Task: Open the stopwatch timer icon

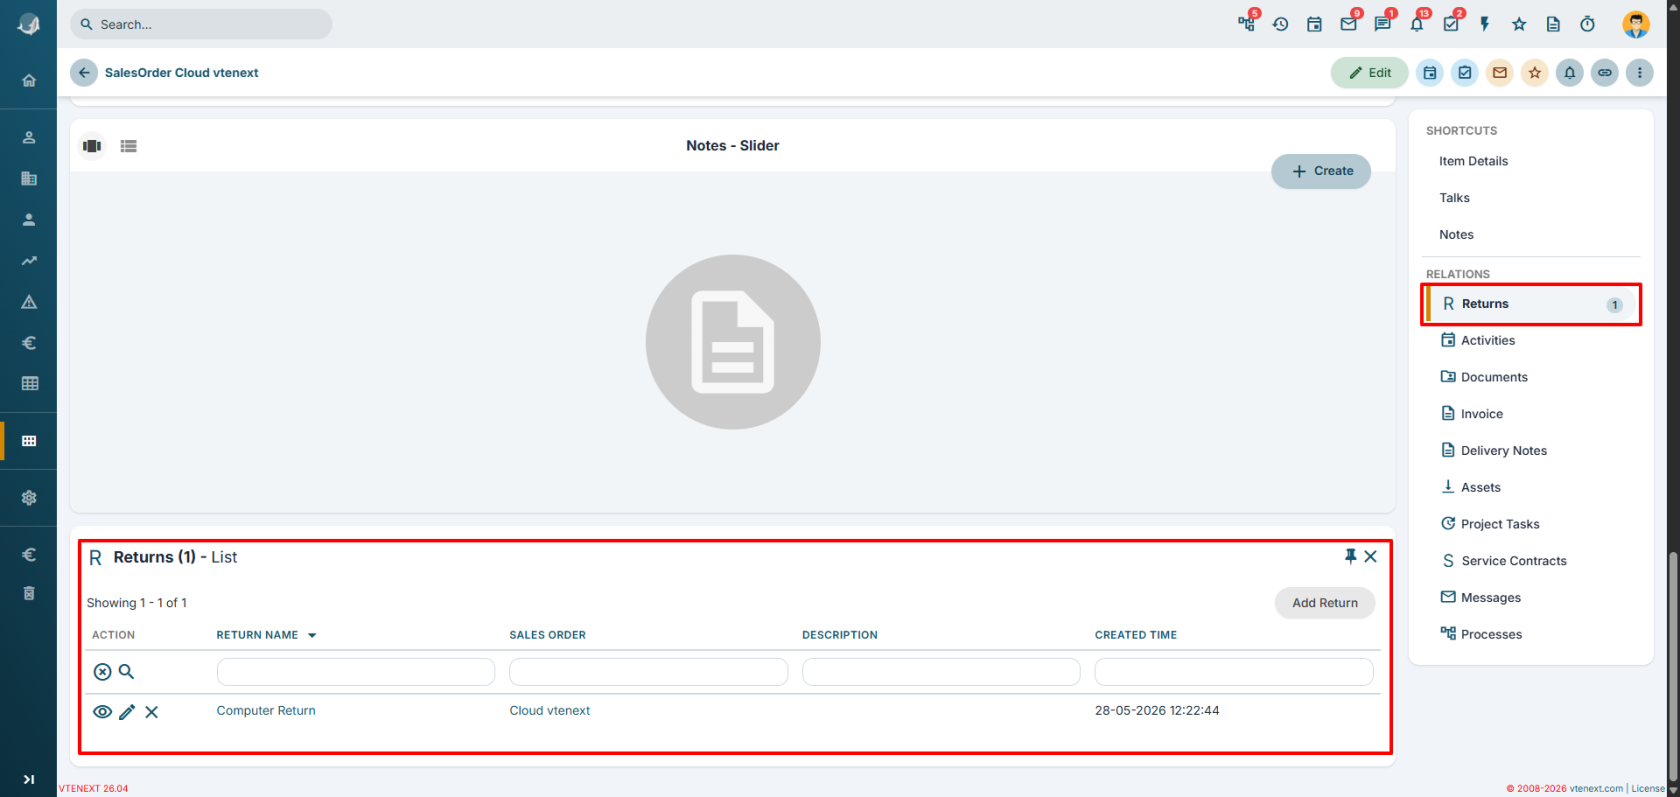Action: tap(1587, 24)
